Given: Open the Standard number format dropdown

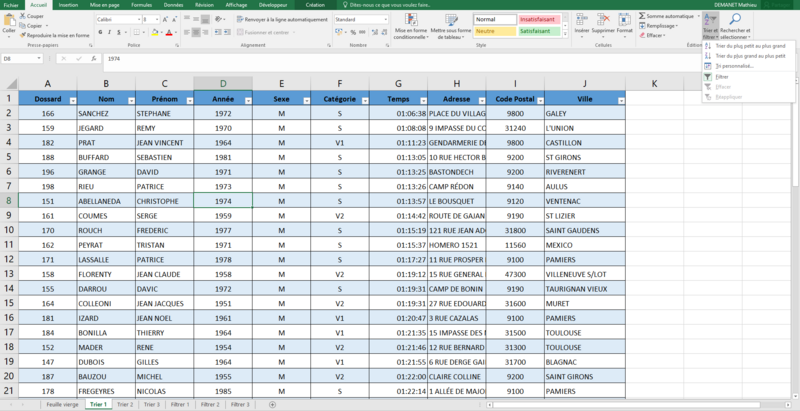Looking at the screenshot, I should pyautogui.click(x=385, y=19).
